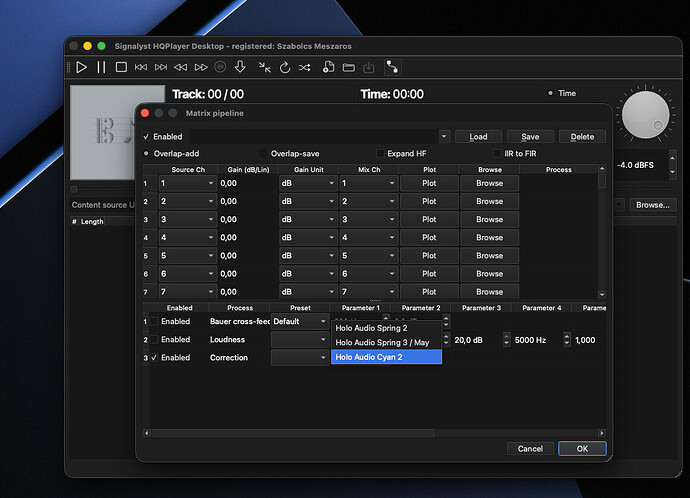Click the matrix pipeline routing icon
Screen dimensions: 690x498
point(391,67)
